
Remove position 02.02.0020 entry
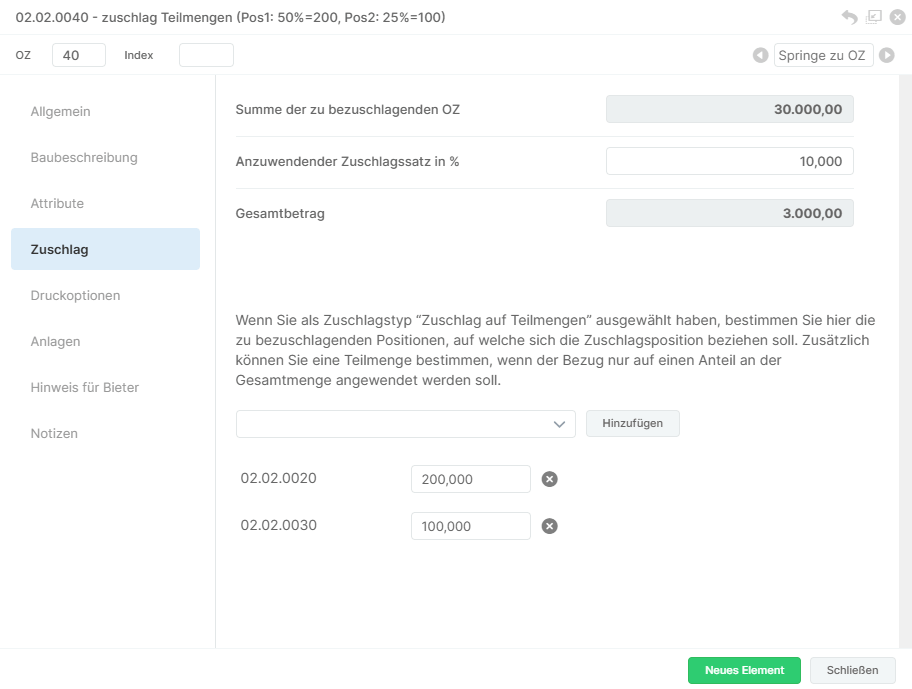(x=550, y=479)
